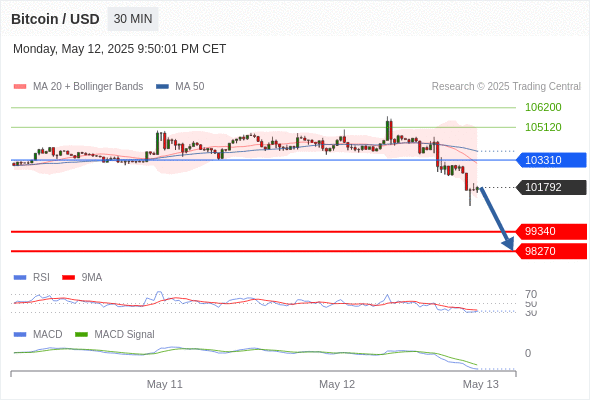590x400 pixels.
Task: Click the blue downward forecast arrow
Action: point(497,219)
